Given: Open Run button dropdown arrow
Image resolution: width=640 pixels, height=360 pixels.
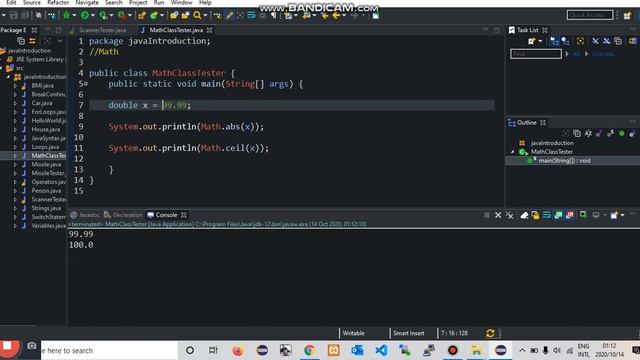Looking at the screenshot, I should pos(93,16).
